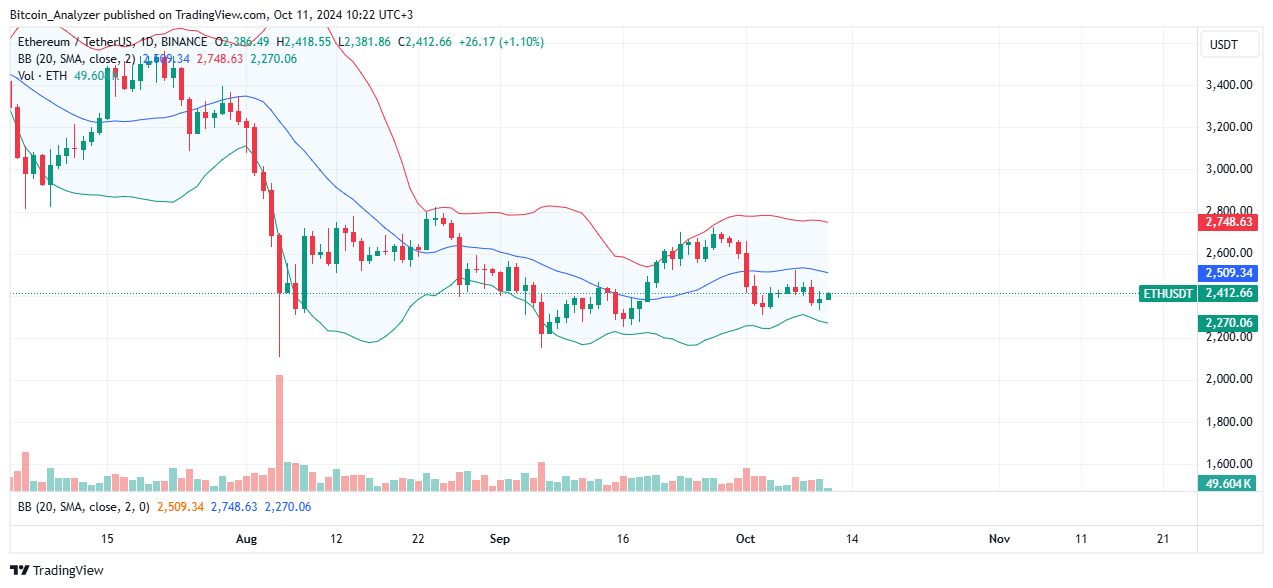Viewport: 1273px width, 588px height.
Task: Select the Sep label on the time axis
Action: (500, 539)
